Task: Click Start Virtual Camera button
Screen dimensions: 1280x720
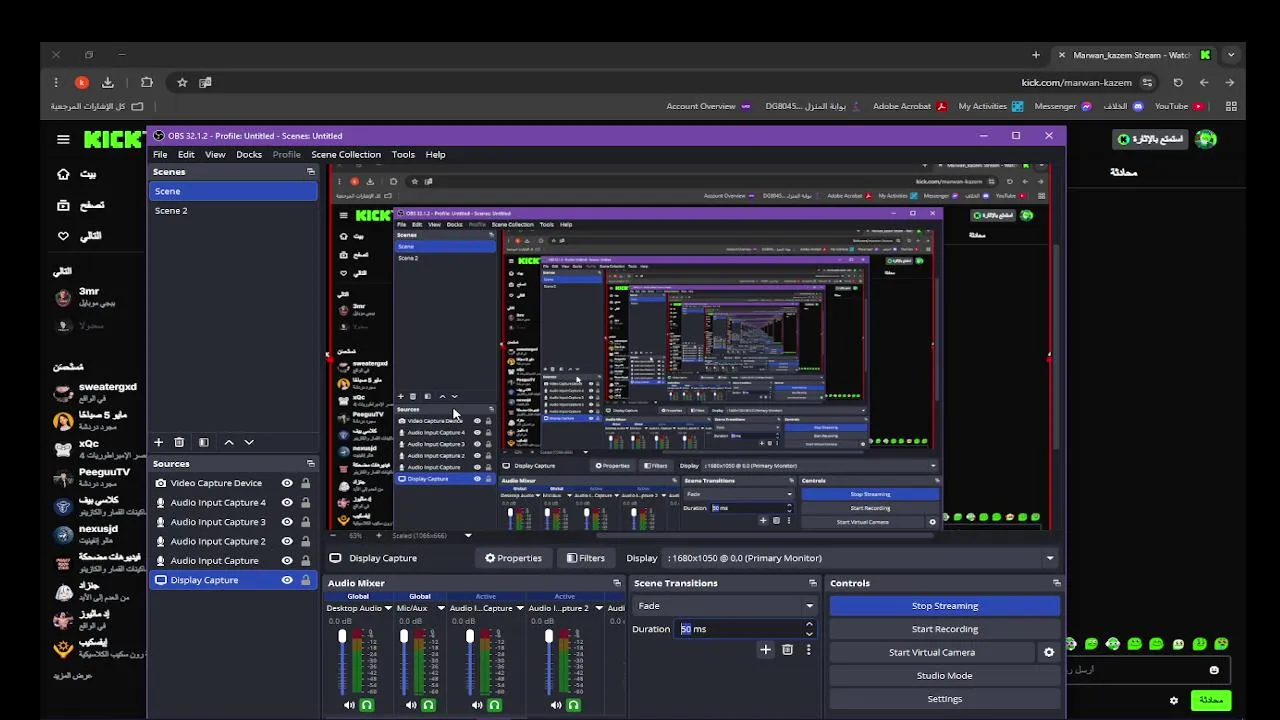Action: coord(932,652)
